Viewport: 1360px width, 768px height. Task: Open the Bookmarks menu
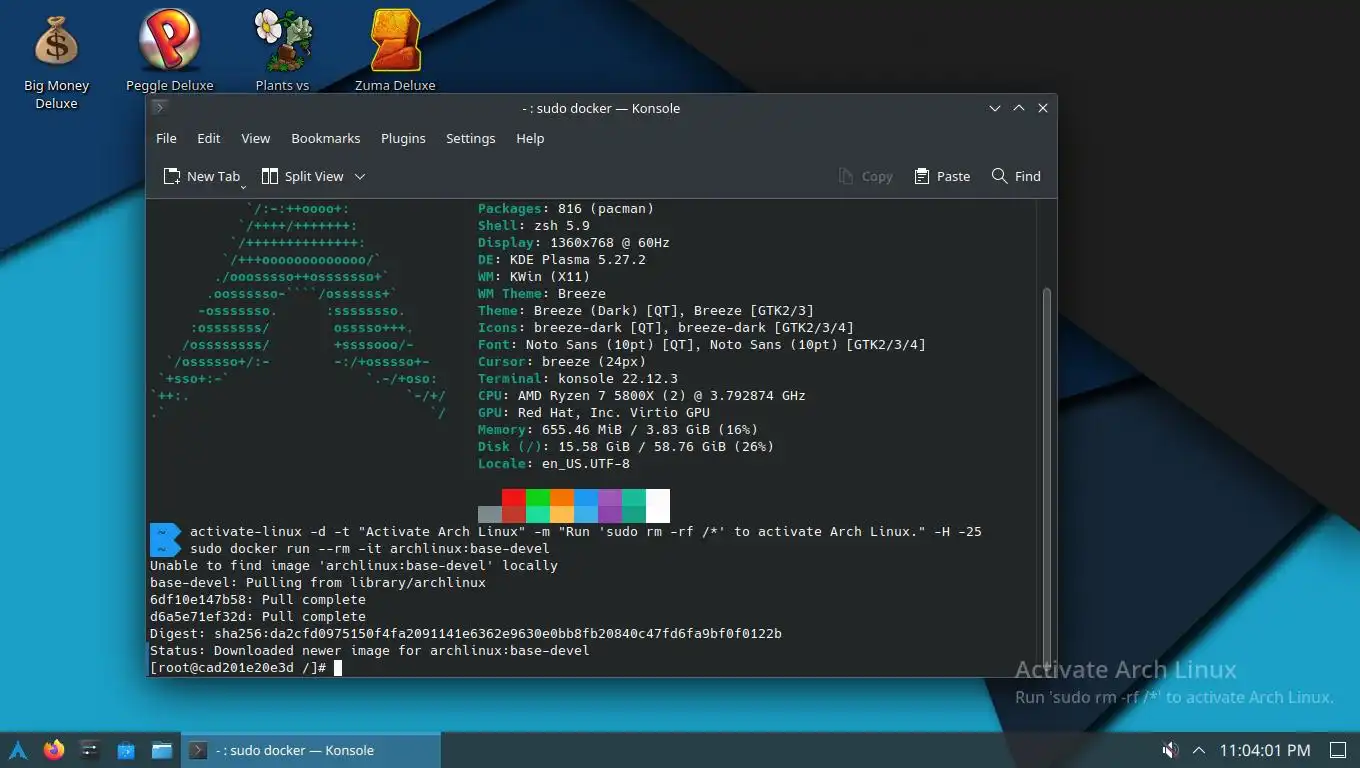pyautogui.click(x=325, y=138)
